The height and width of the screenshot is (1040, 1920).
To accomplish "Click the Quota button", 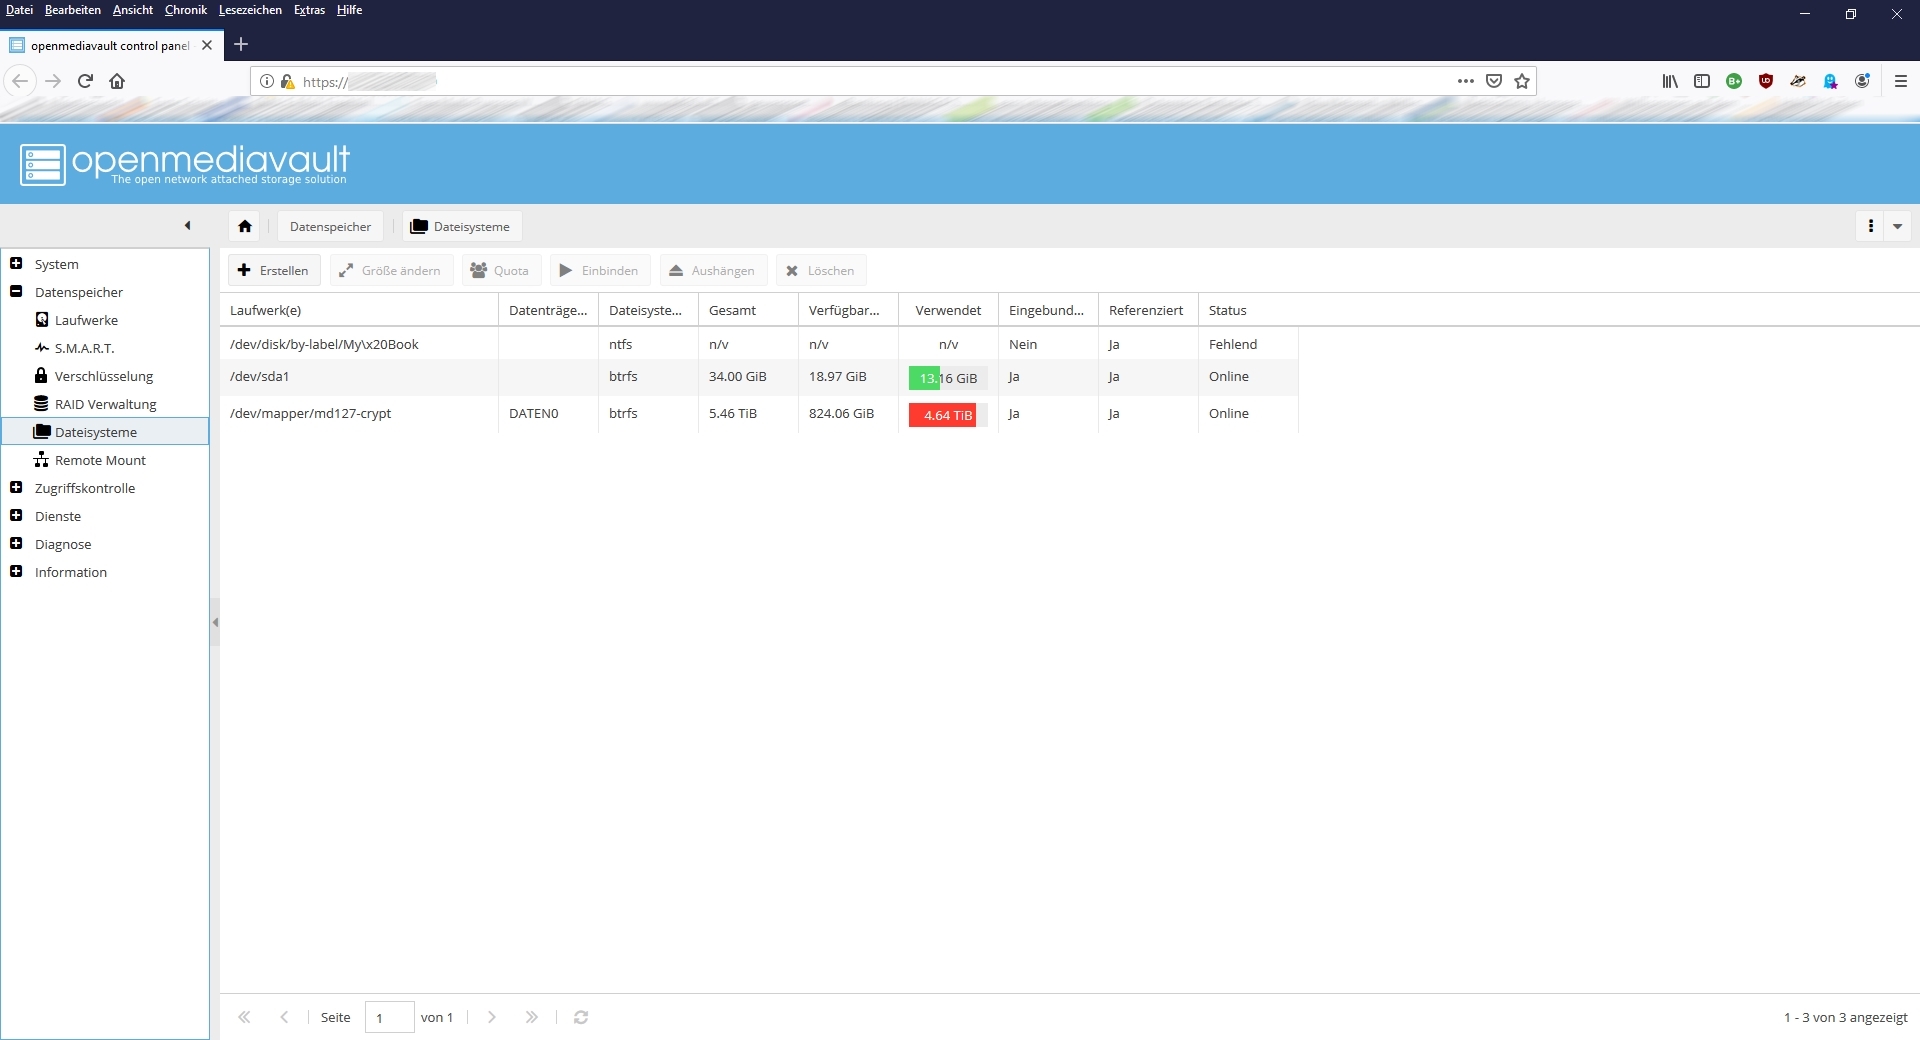I will click(500, 270).
